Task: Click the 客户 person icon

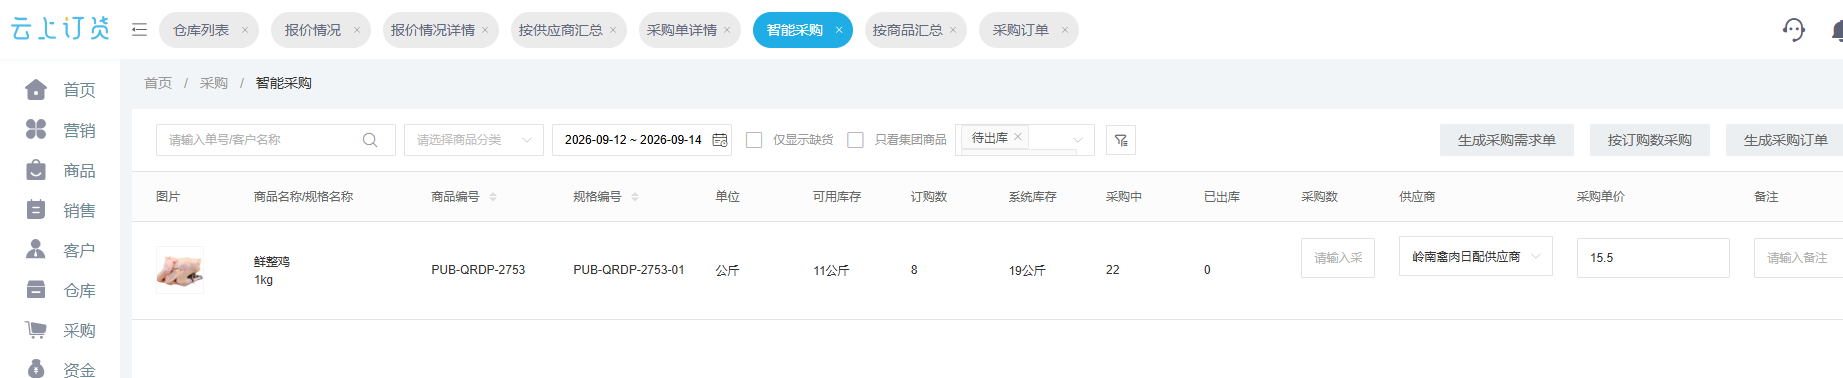Action: [x=36, y=250]
